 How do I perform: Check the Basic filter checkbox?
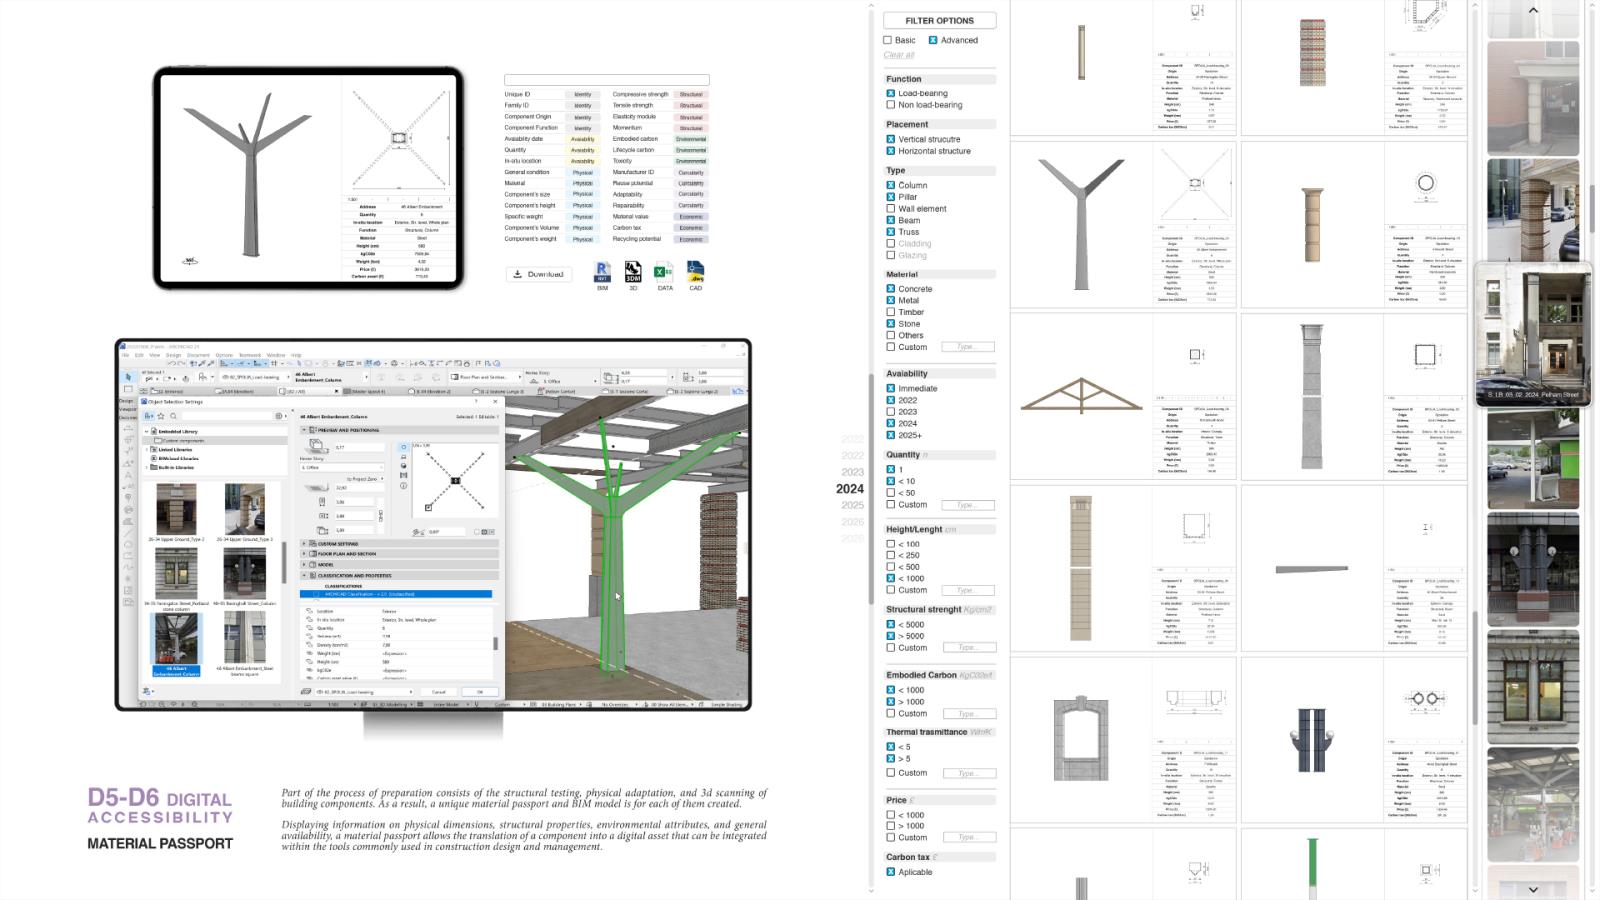point(888,40)
